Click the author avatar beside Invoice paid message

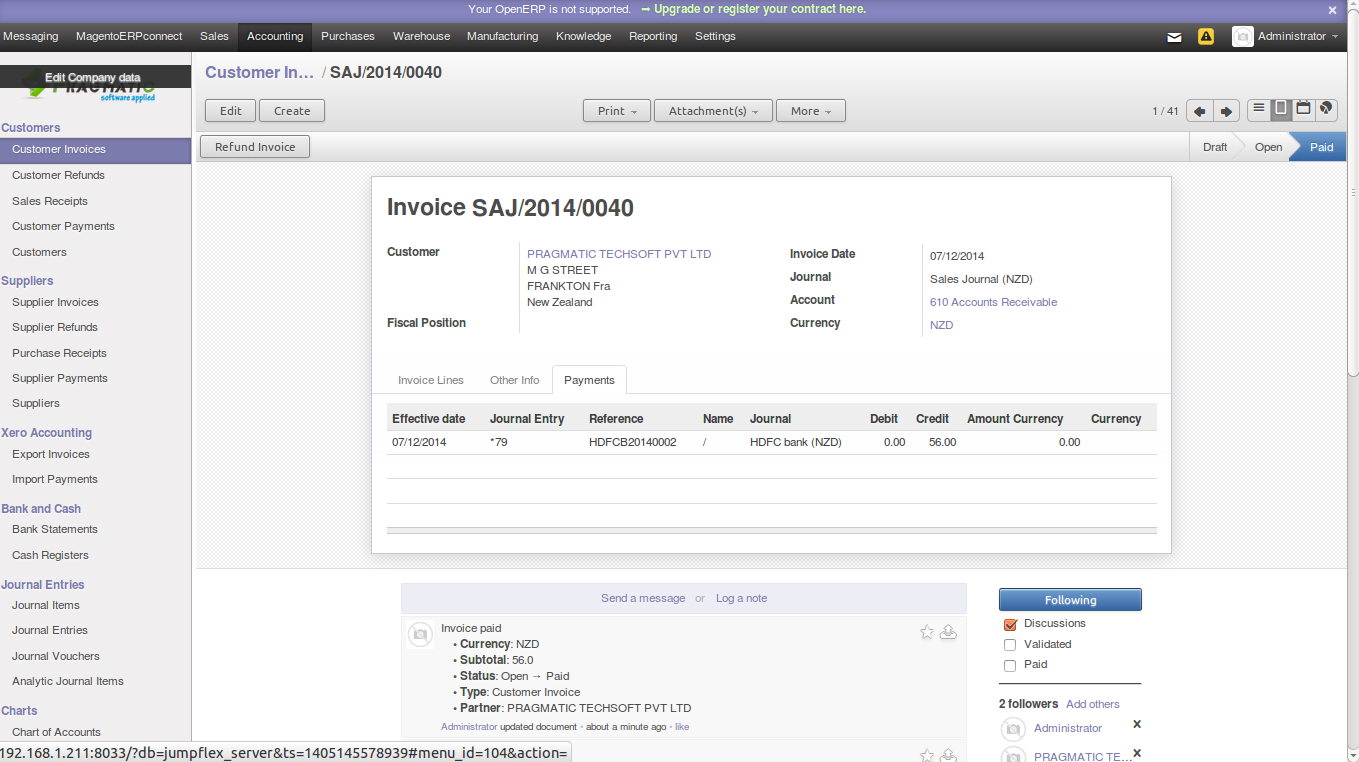click(x=420, y=634)
